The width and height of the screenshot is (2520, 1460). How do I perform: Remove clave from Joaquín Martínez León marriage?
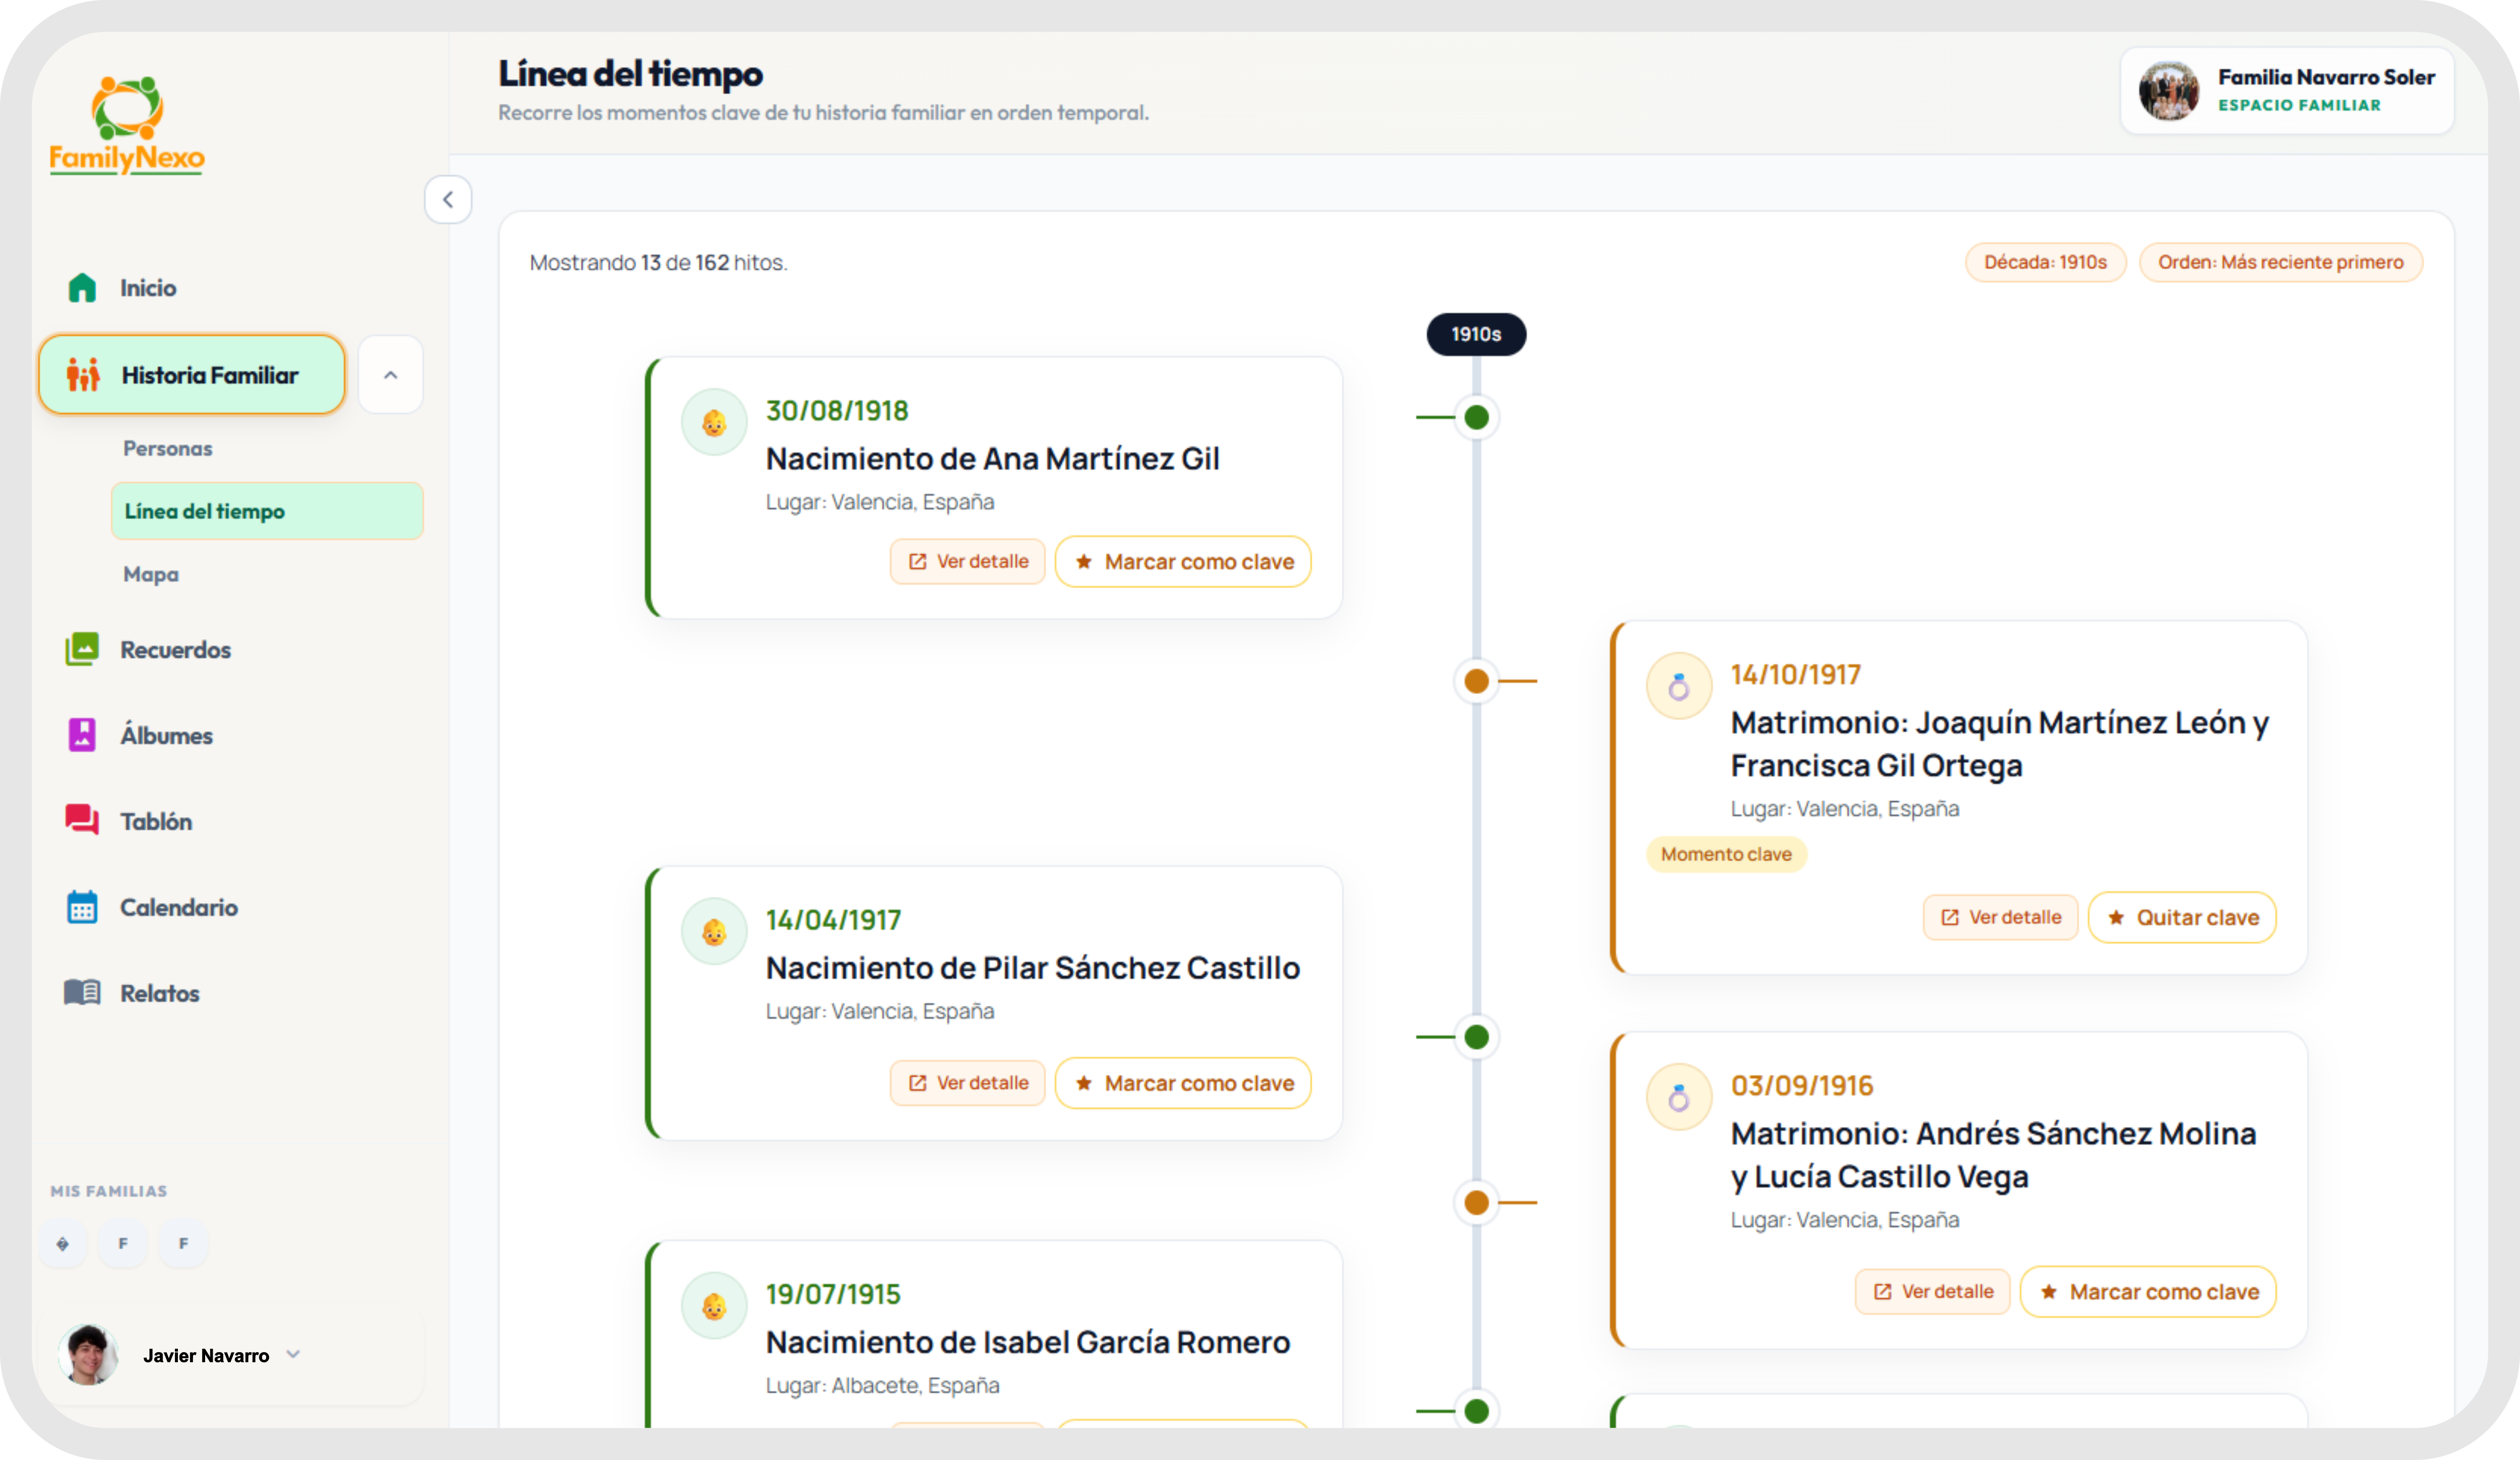pyautogui.click(x=2182, y=917)
